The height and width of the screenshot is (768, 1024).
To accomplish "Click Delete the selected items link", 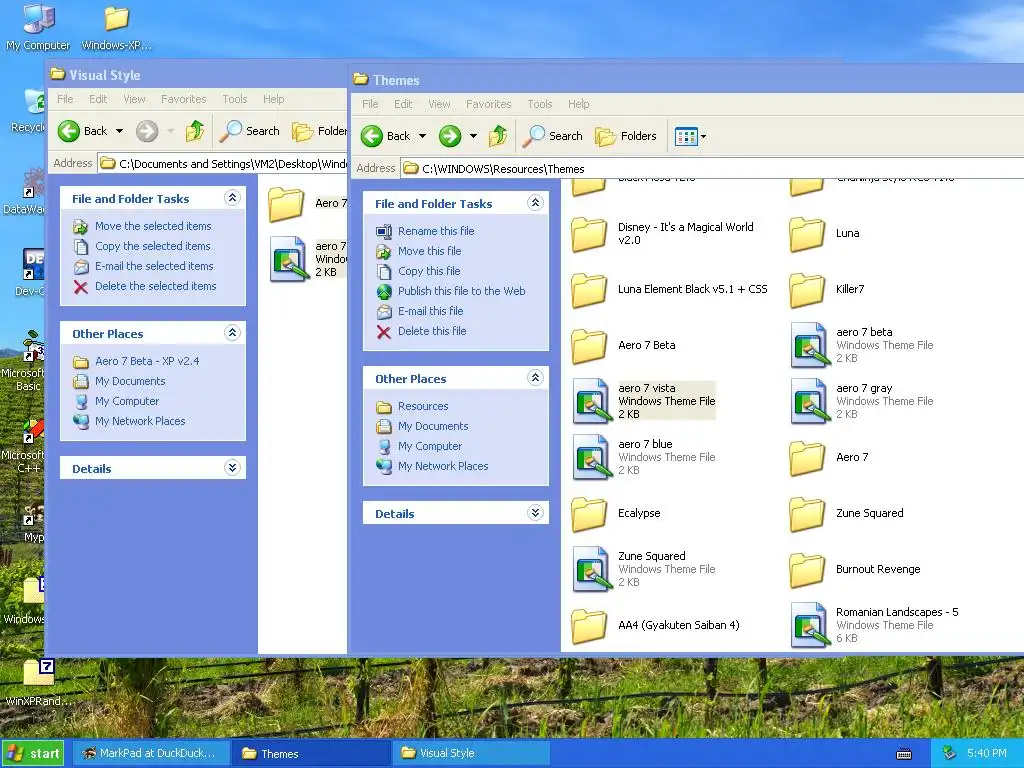I will pos(155,286).
